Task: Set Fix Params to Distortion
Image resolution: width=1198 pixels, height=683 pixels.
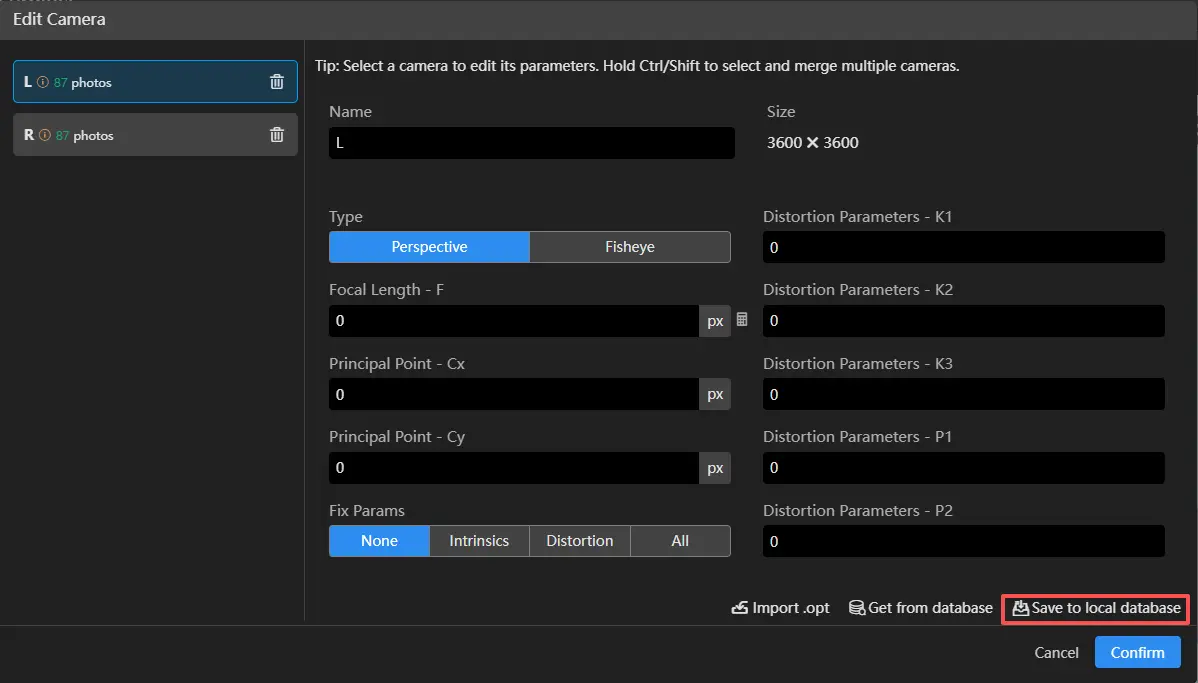Action: click(580, 541)
